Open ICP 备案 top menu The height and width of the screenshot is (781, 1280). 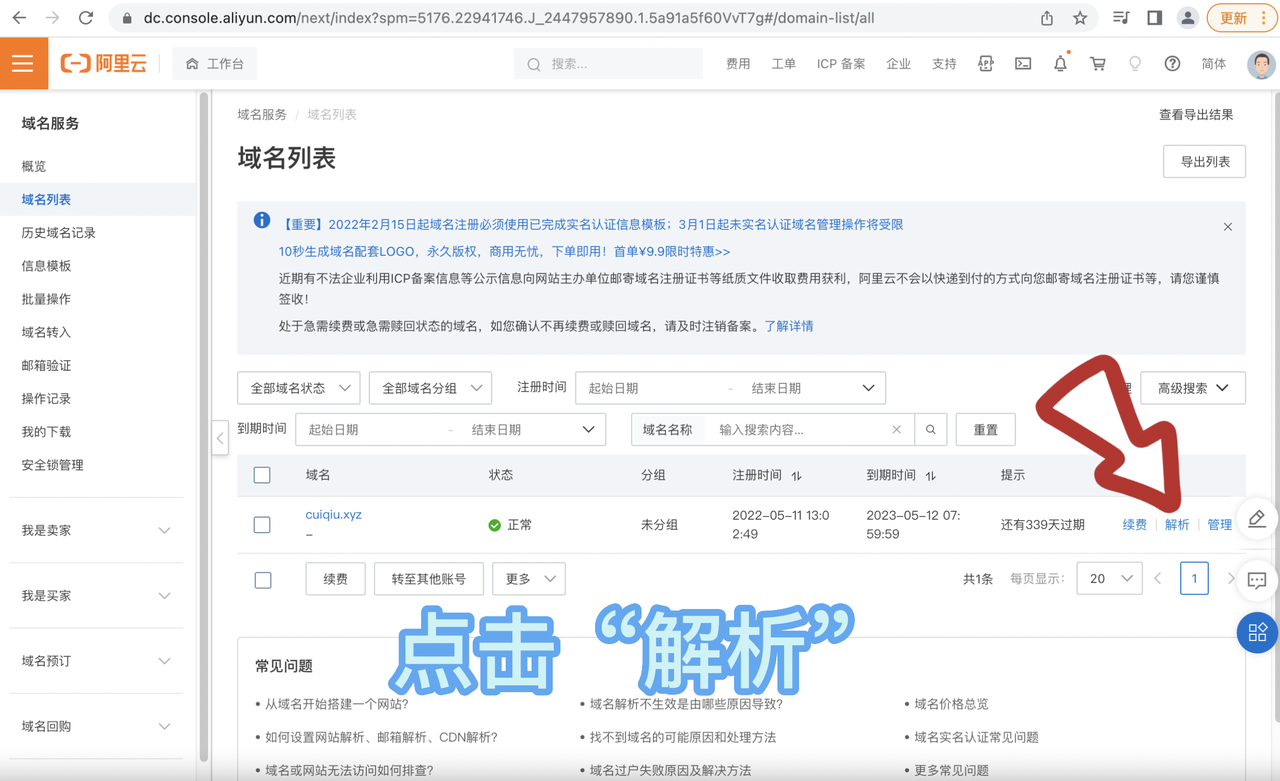tap(841, 64)
